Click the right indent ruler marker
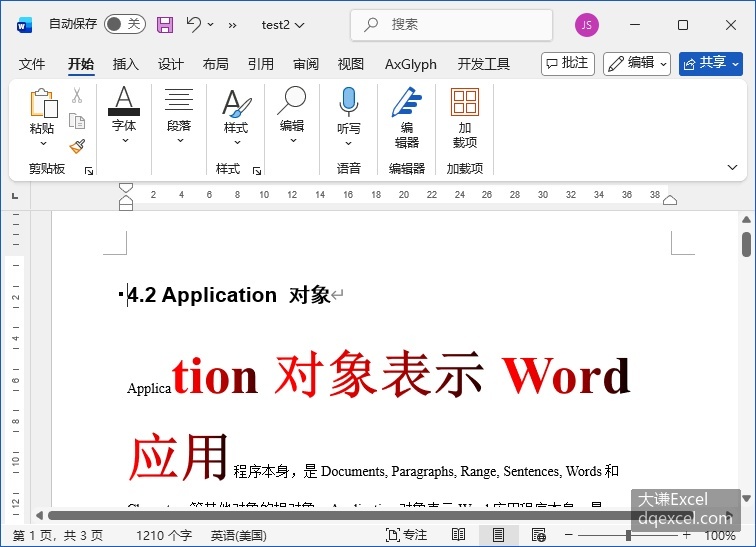Viewport: 756px width, 547px height. [670, 200]
